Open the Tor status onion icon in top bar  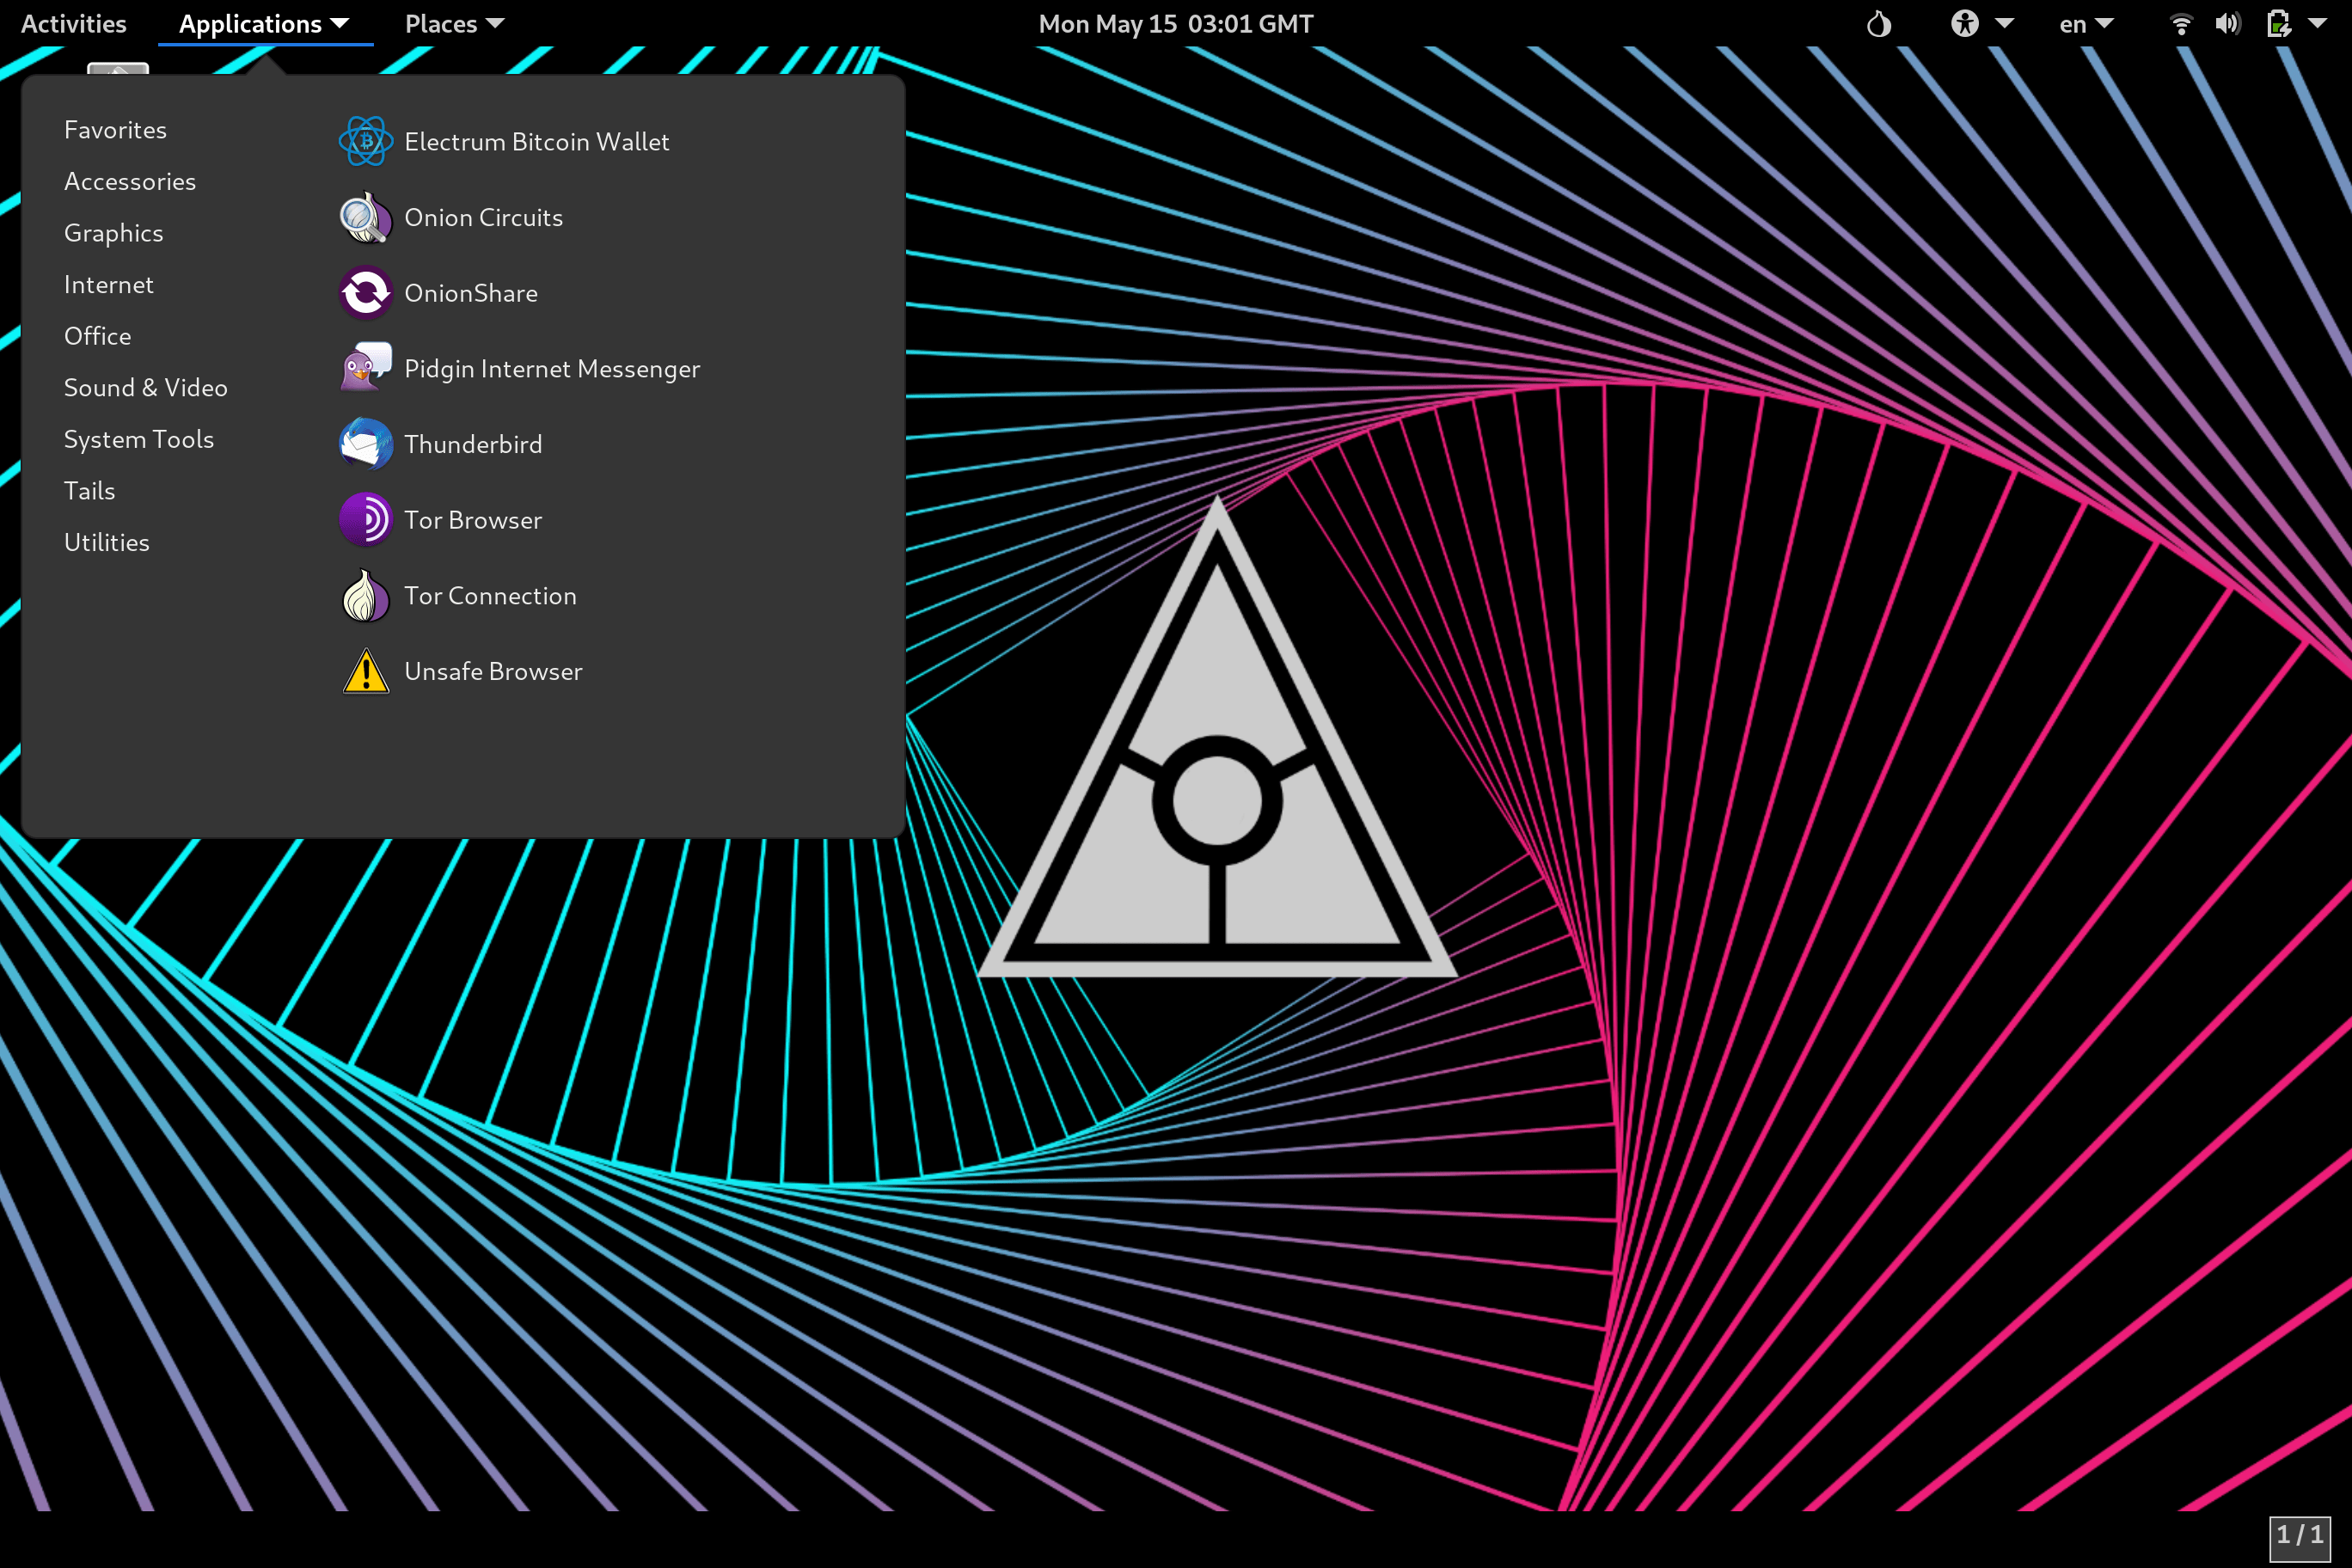1879,24
